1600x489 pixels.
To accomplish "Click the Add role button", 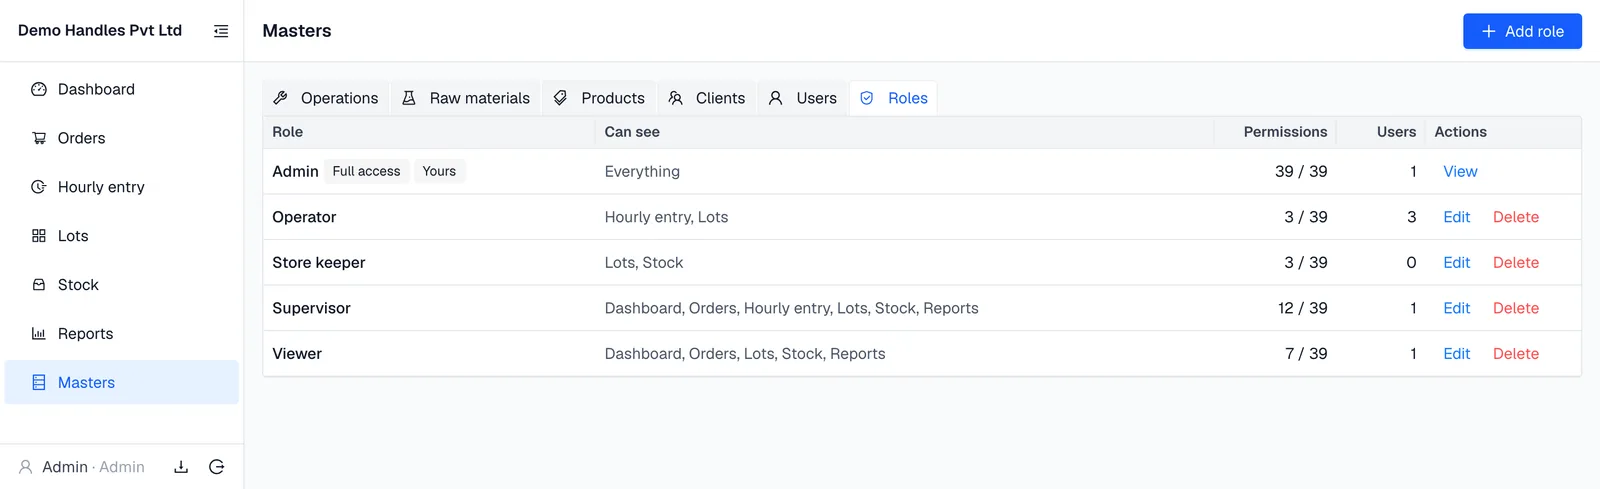I will [x=1522, y=31].
